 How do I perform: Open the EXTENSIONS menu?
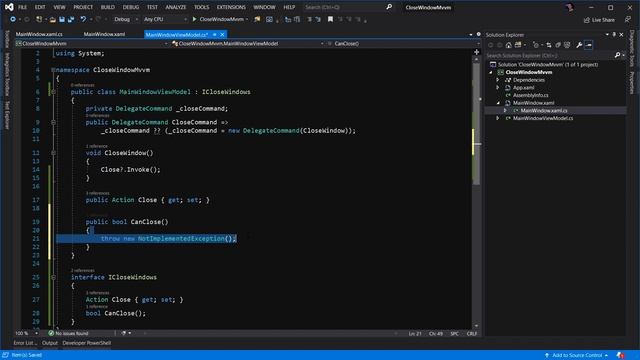[x=231, y=7]
